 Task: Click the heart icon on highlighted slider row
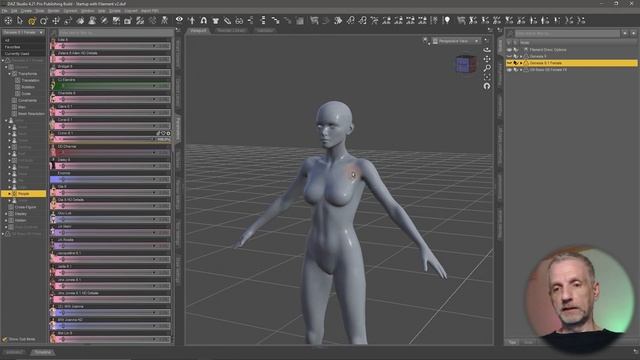[163, 133]
